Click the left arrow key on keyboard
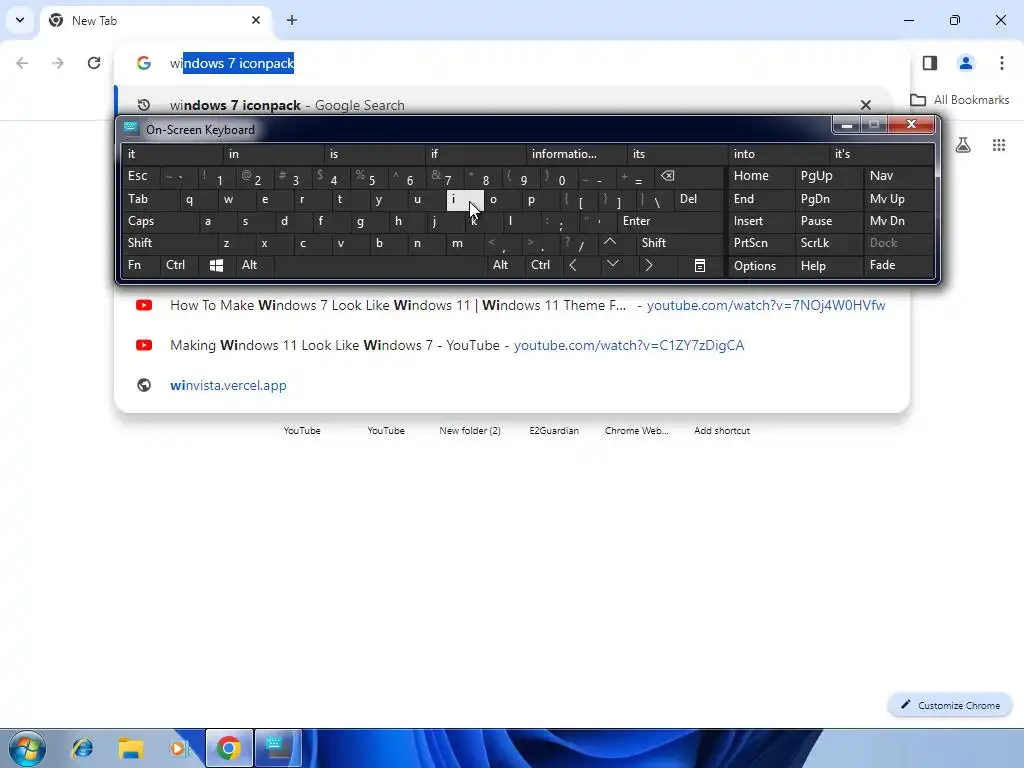Screen dimensions: 1024x768 coord(573,265)
